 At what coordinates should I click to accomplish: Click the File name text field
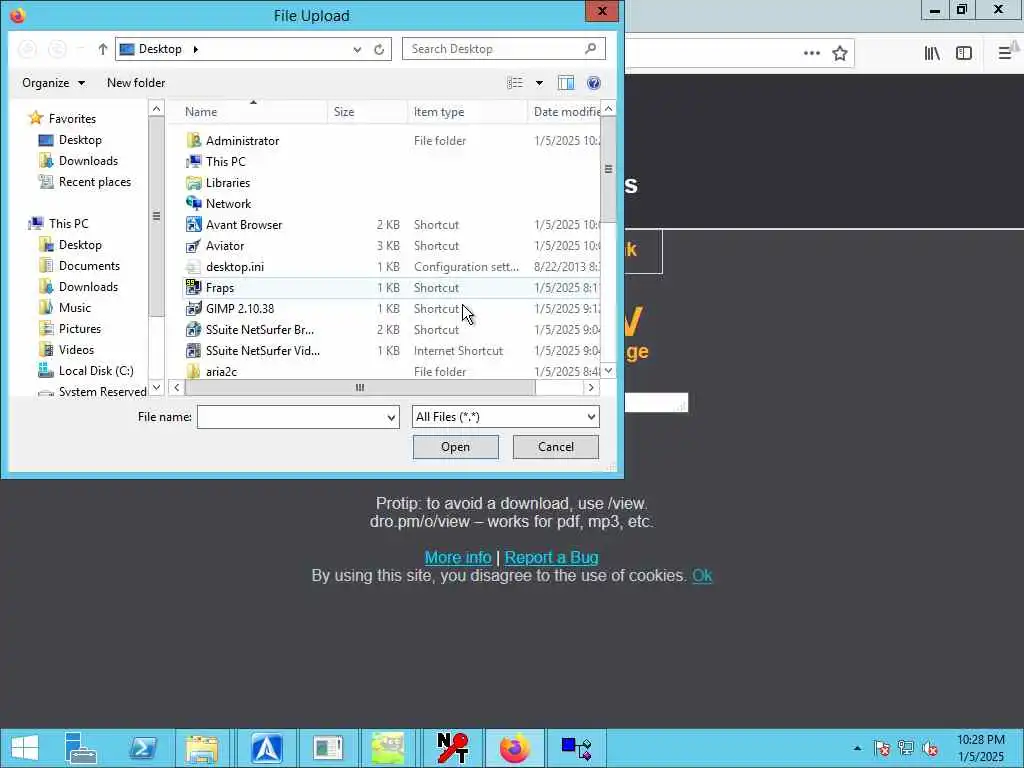(291, 417)
